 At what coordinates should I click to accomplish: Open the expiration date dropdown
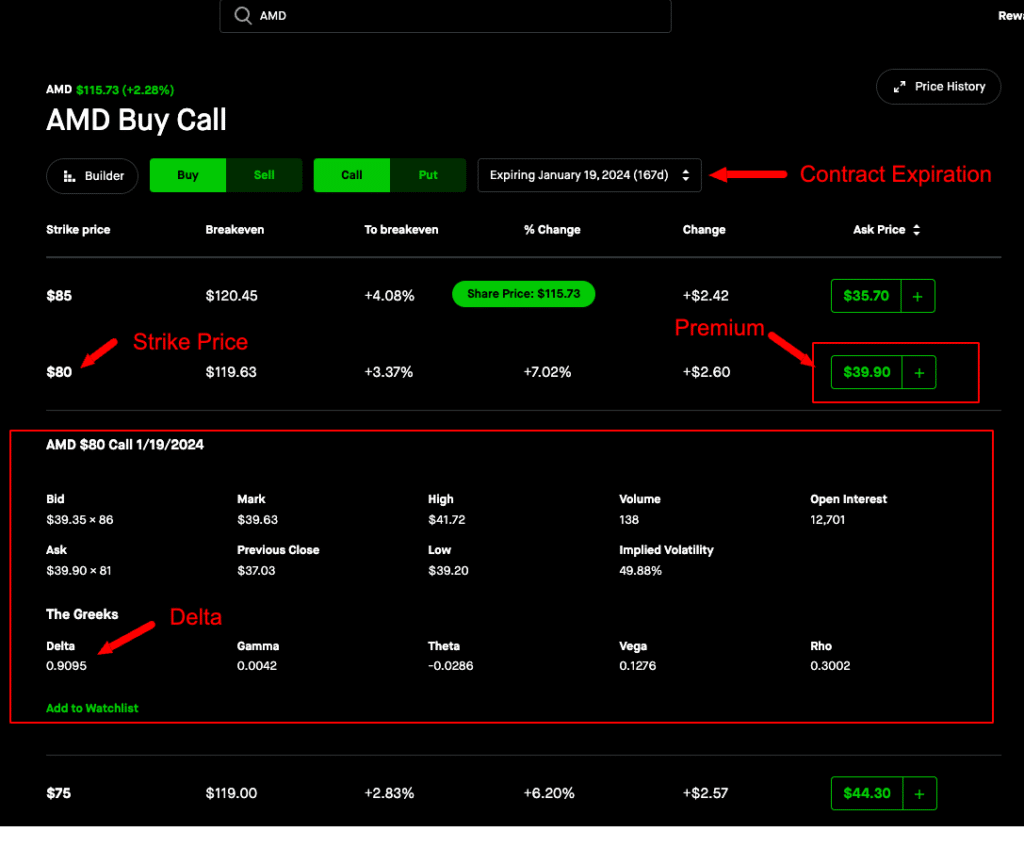(x=589, y=175)
